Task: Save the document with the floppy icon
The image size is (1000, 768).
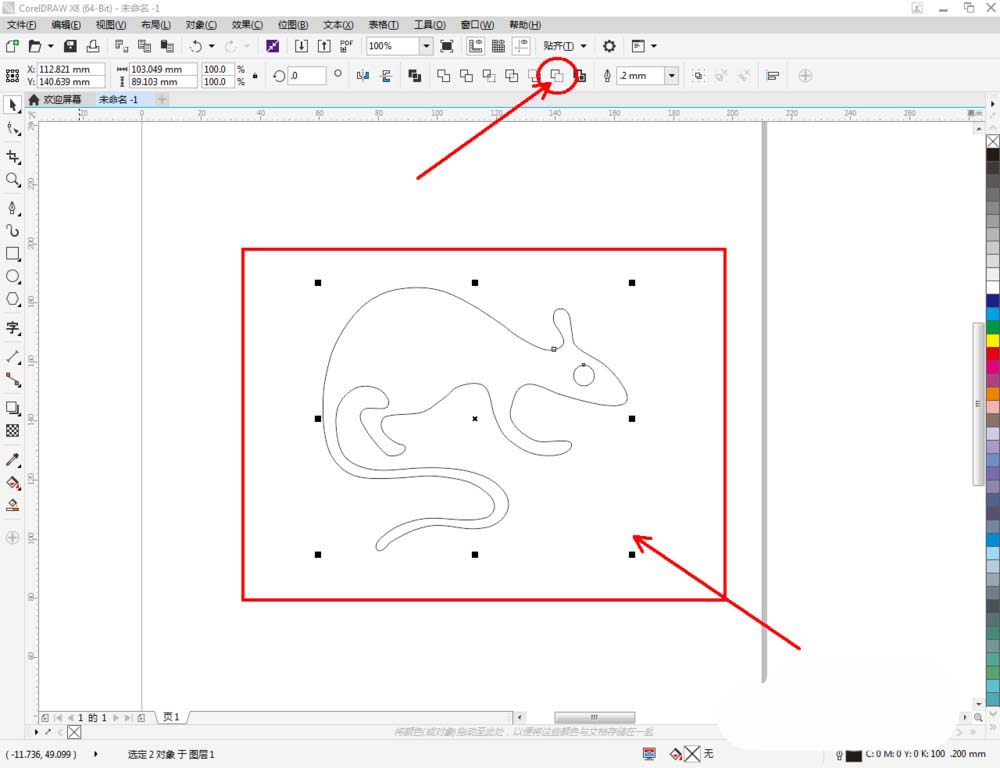Action: point(70,46)
